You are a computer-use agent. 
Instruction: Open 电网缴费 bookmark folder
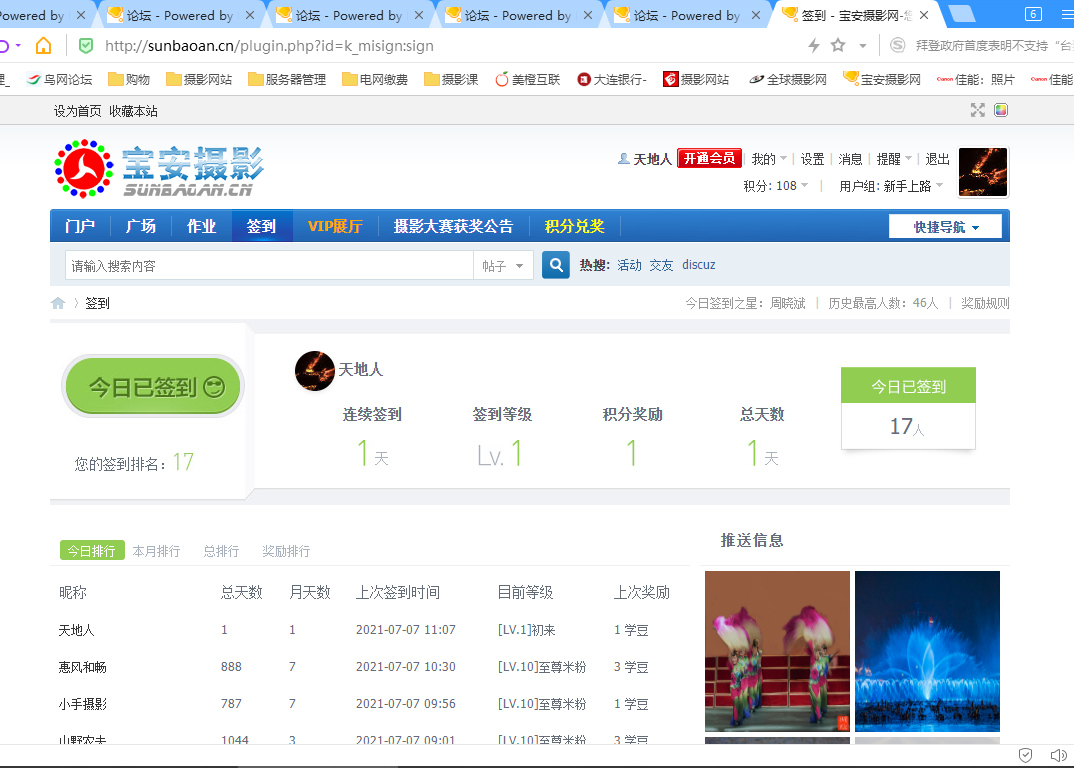pos(375,79)
